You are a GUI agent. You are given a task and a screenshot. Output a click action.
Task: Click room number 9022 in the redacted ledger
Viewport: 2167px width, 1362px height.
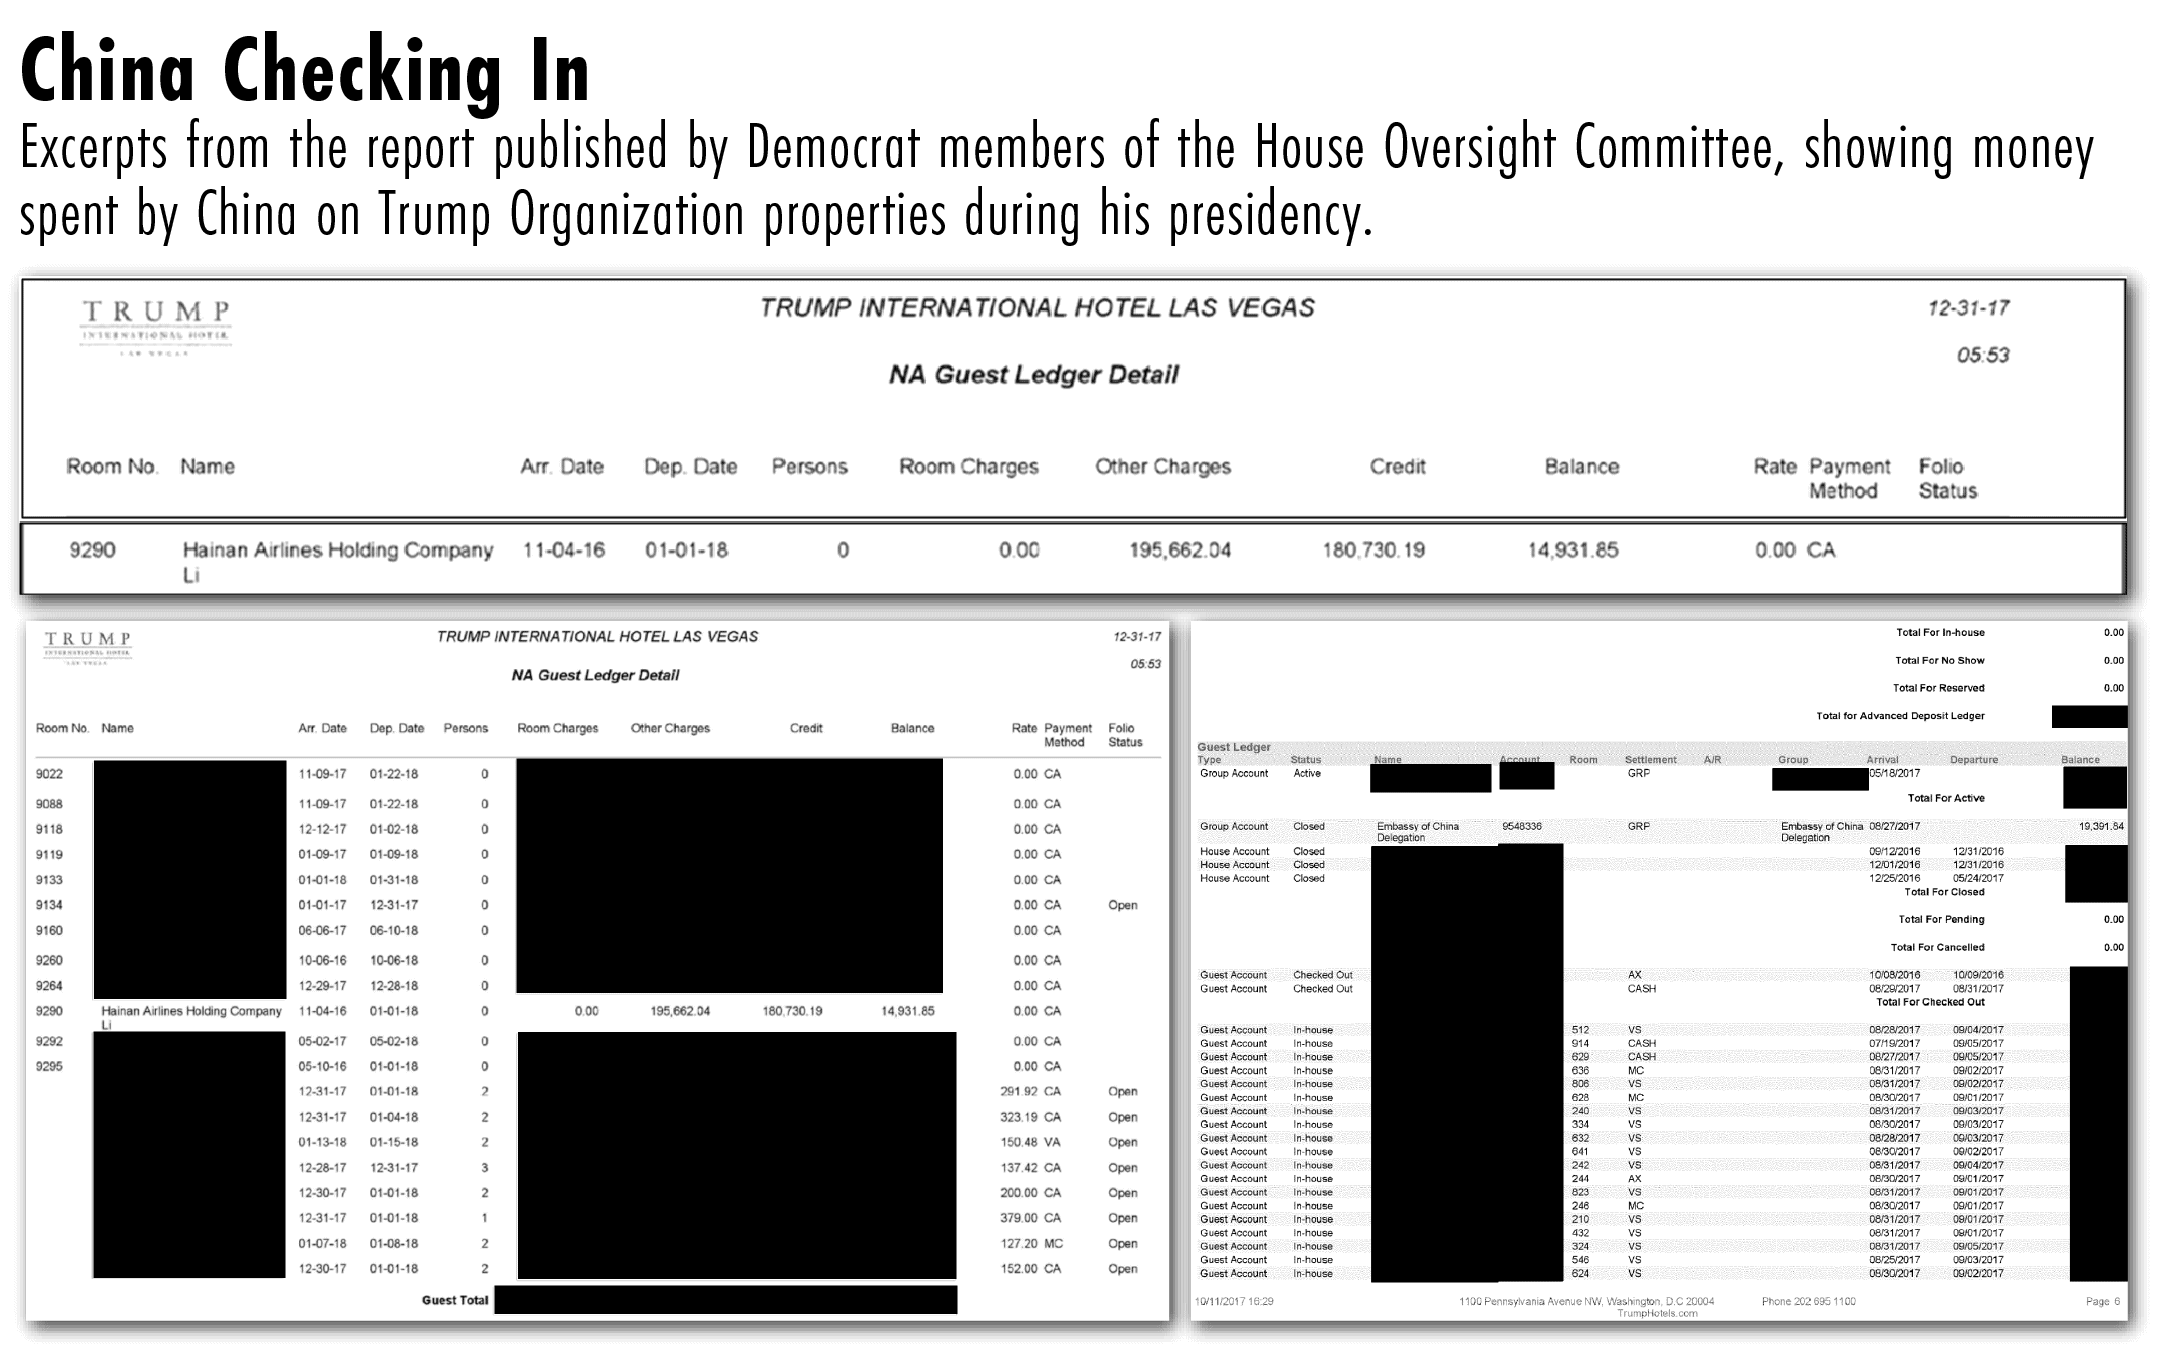(49, 774)
